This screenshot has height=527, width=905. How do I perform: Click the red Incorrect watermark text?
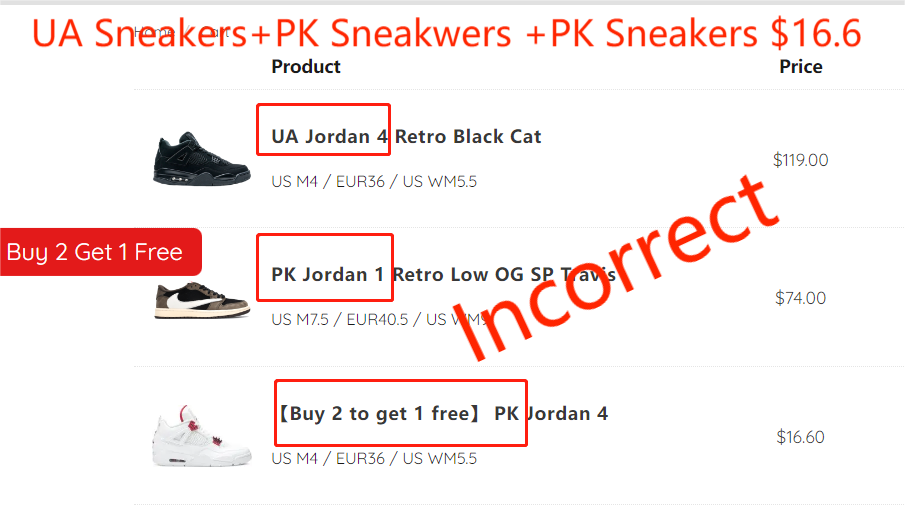[616, 268]
